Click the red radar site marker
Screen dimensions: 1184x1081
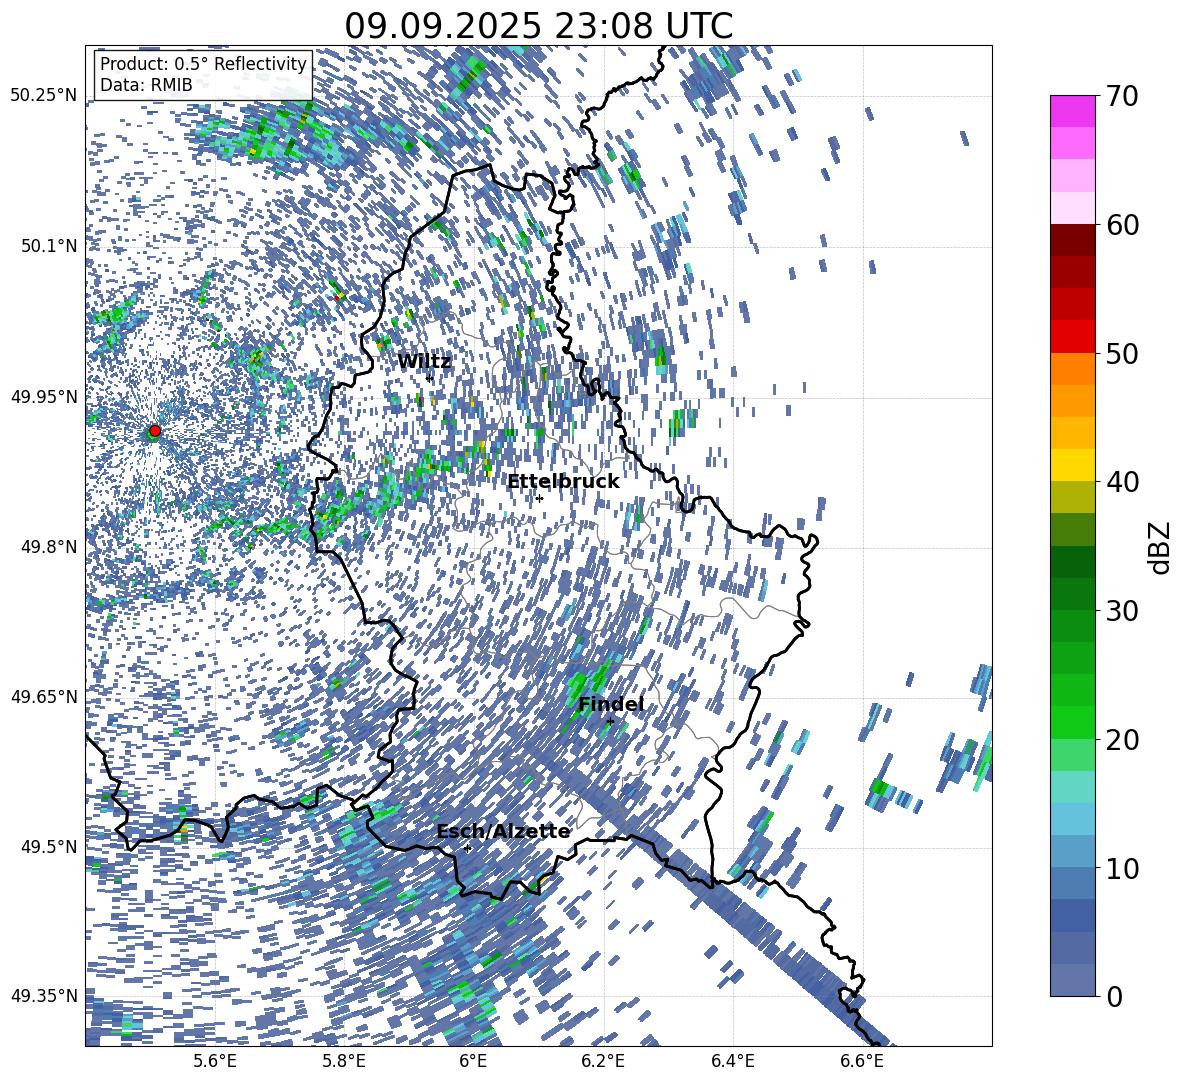click(x=155, y=431)
